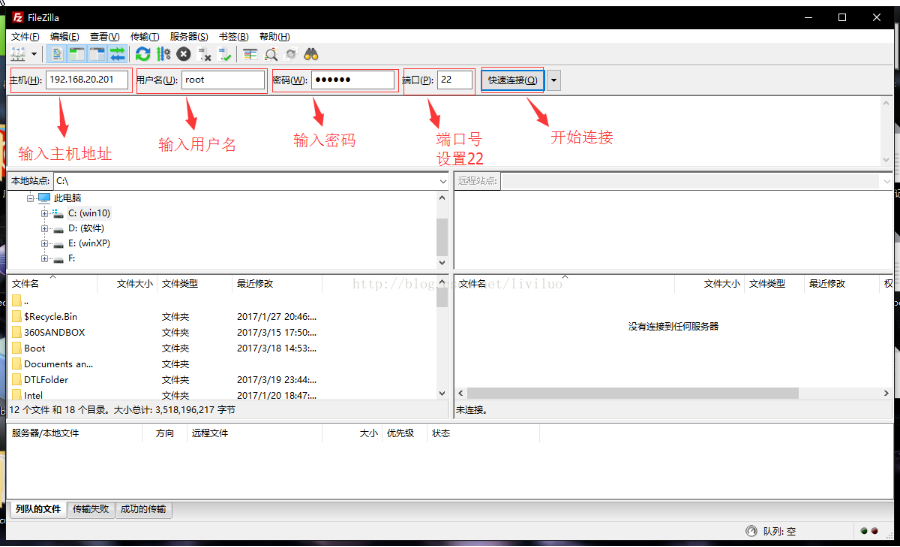Click the local file list scrollbar down arrow
This screenshot has width=900, height=547.
(442, 393)
